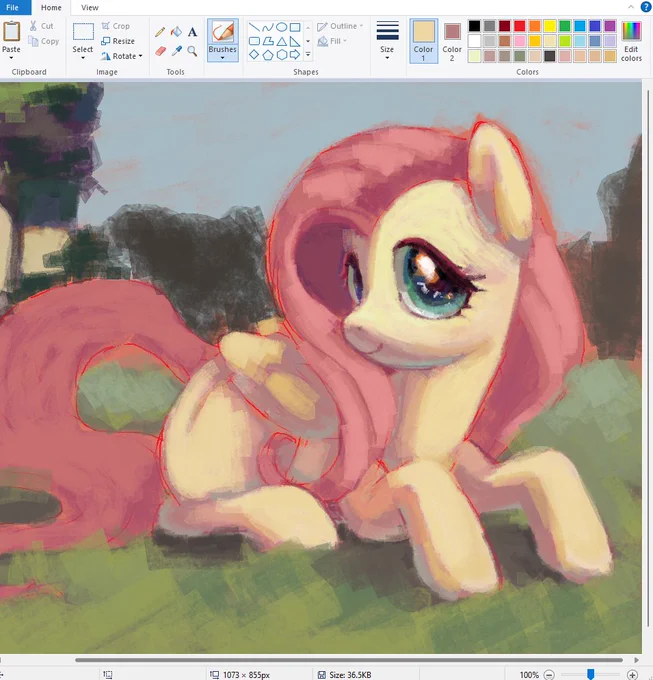Open the Select dropdown arrow
This screenshot has width=653, height=680.
pyautogui.click(x=83, y=58)
